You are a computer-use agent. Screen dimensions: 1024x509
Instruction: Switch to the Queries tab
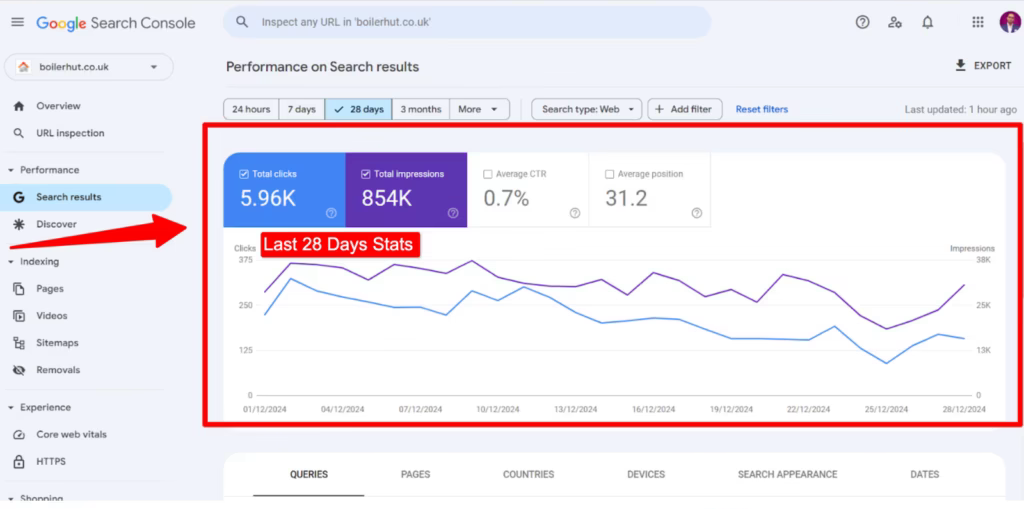point(309,474)
